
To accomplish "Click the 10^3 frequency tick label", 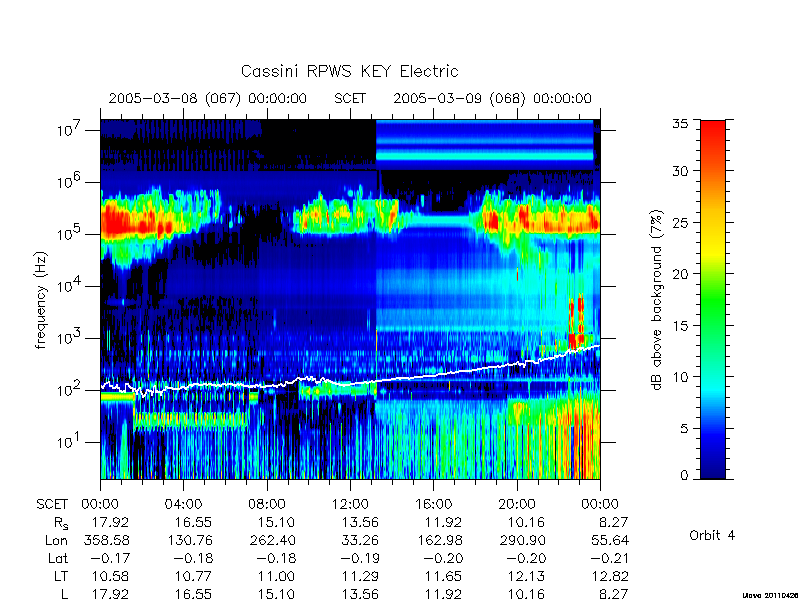I will pyautogui.click(x=70, y=338).
